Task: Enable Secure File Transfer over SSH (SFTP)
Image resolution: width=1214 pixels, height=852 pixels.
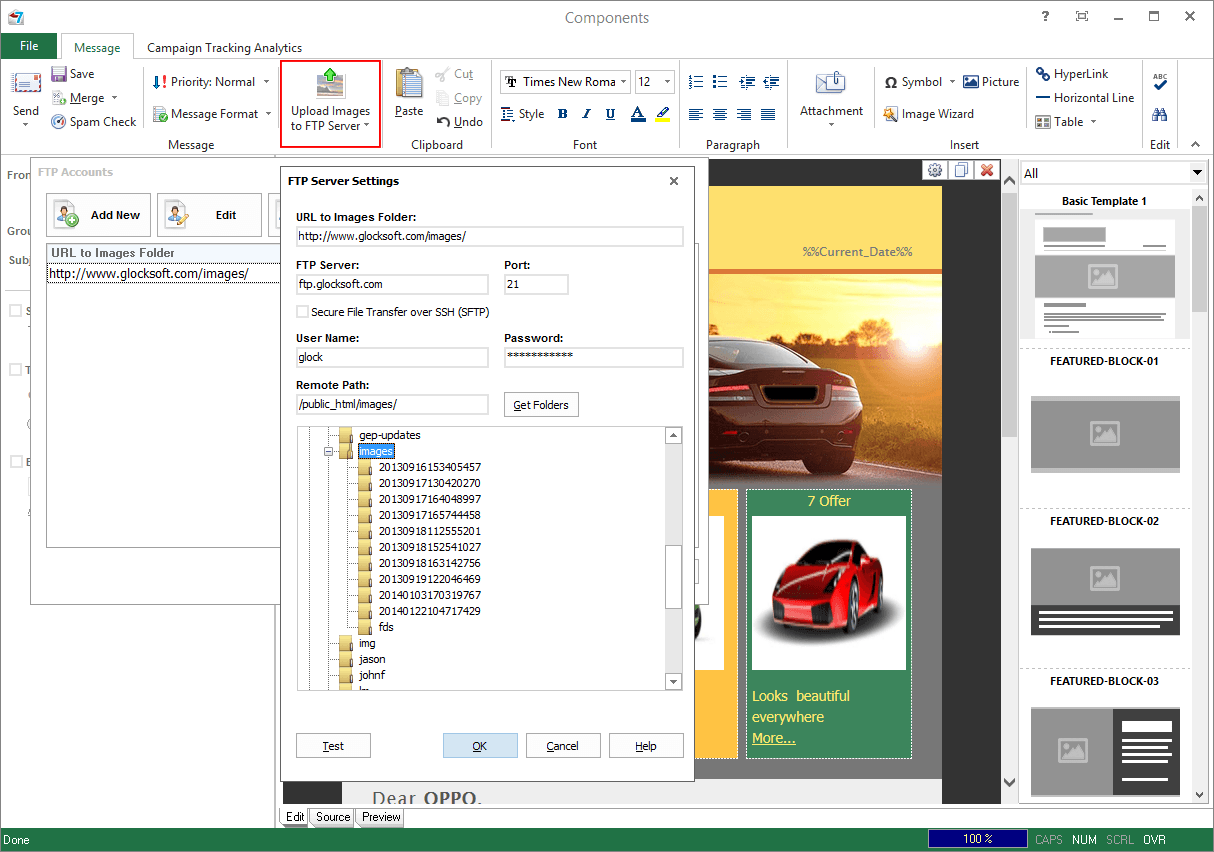Action: (x=303, y=312)
